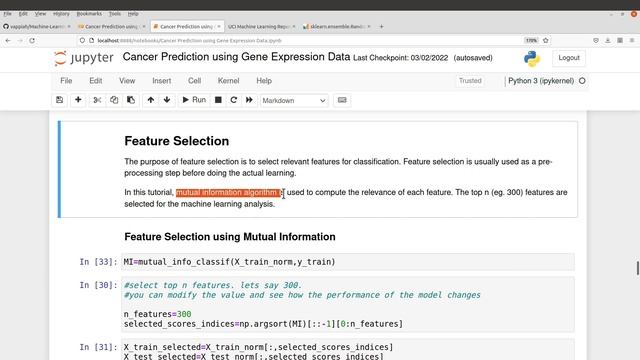Viewport: 640px width, 360px height.
Task: Click highlighted 'mutual information algorithm' text
Action: (x=228, y=192)
